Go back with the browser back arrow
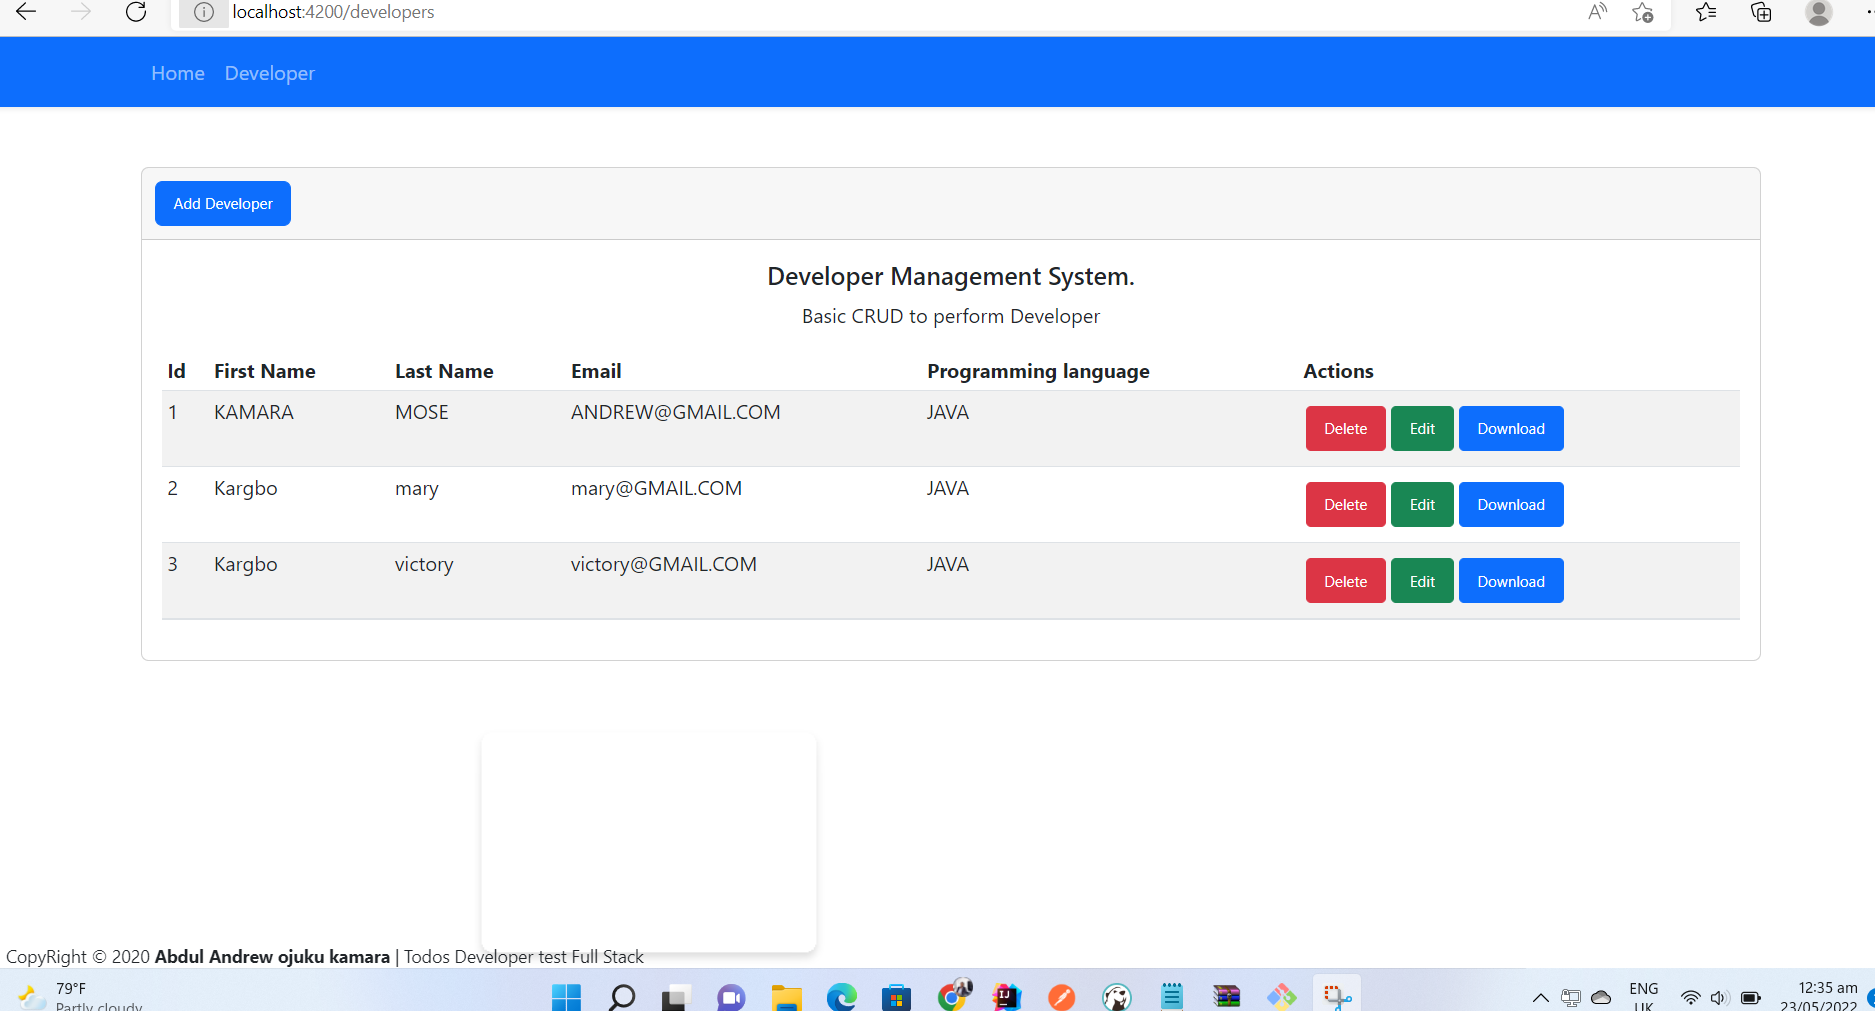This screenshot has height=1011, width=1875. point(26,12)
